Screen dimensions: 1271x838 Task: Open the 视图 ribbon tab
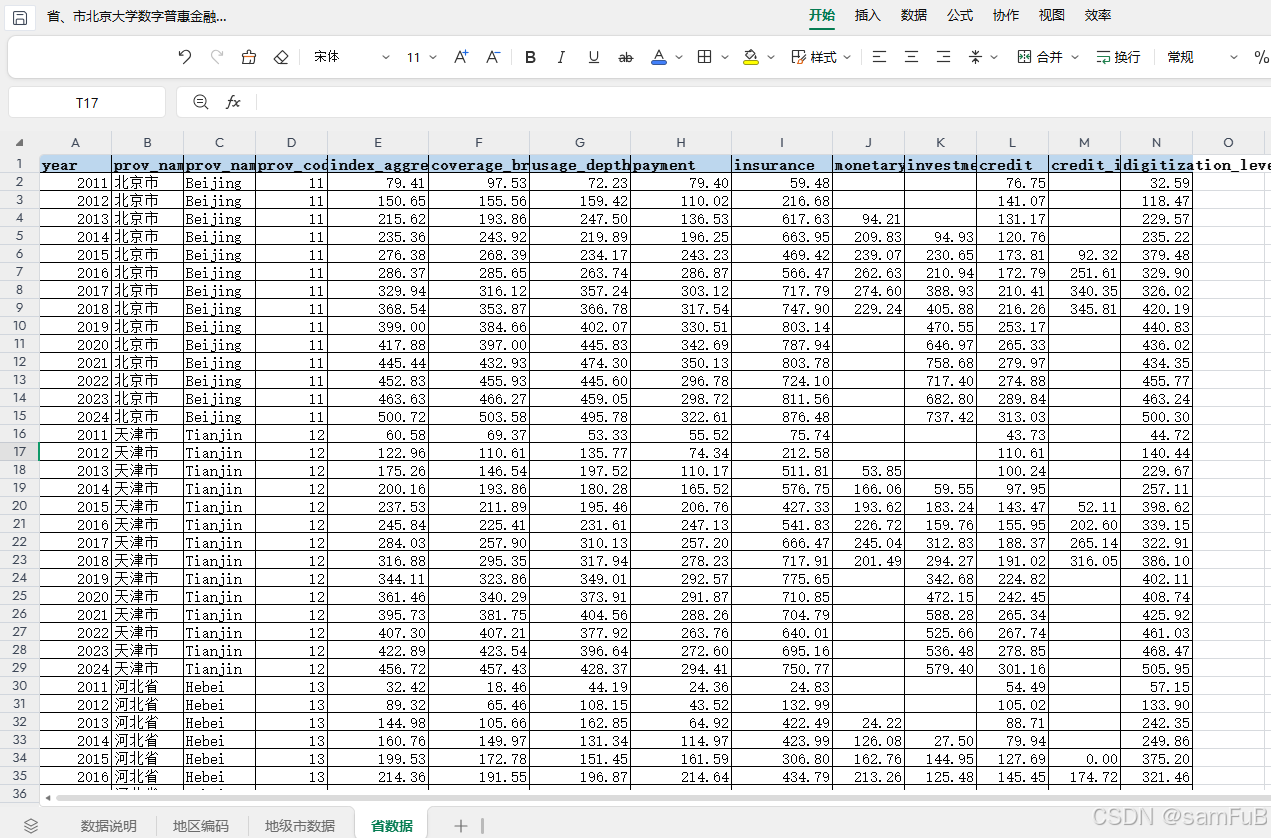pyautogui.click(x=1051, y=15)
